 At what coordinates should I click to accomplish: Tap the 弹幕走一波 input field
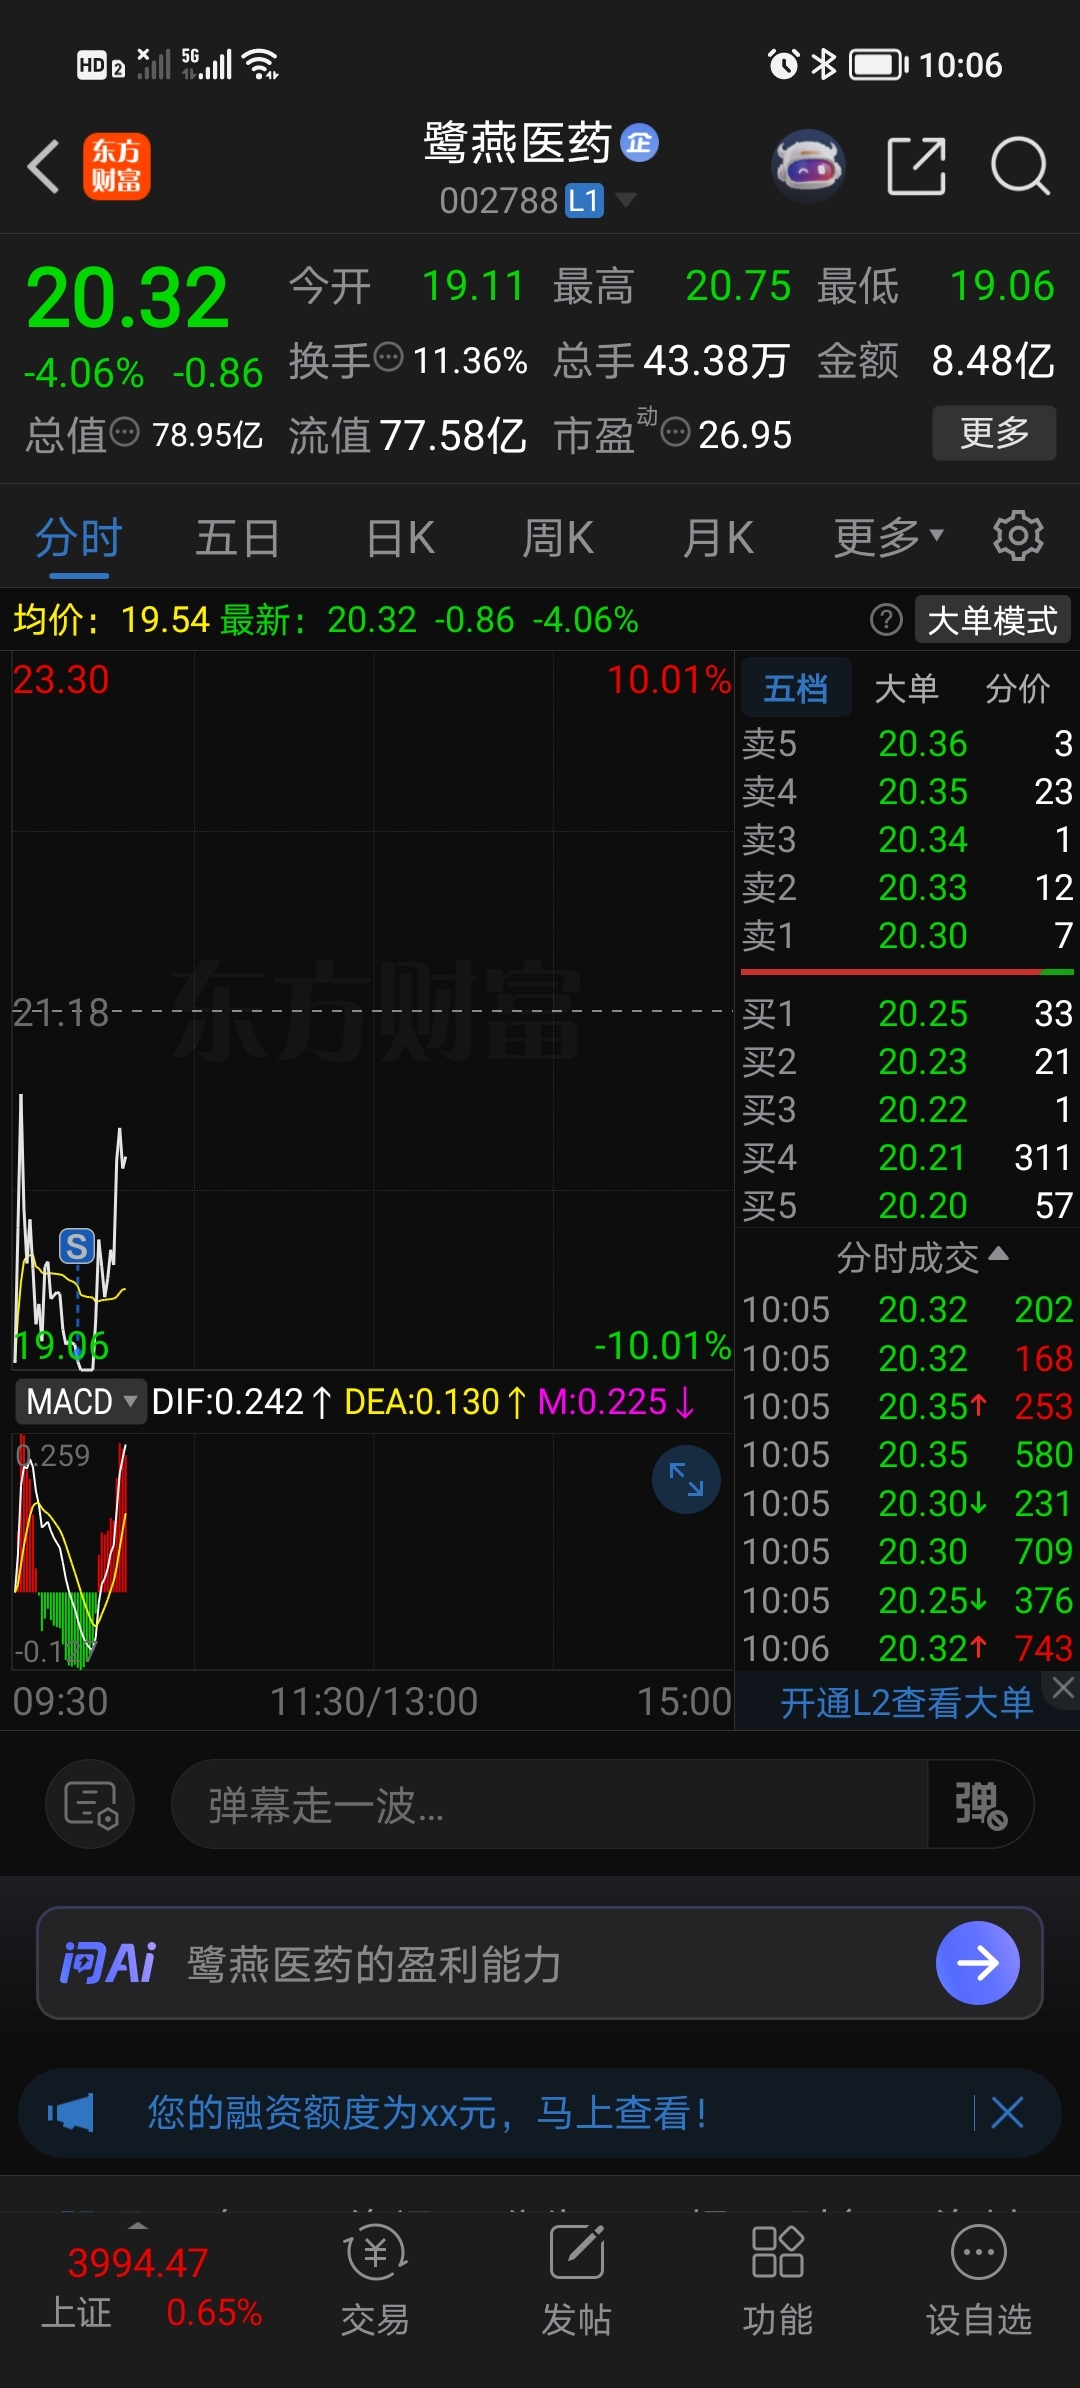(x=550, y=1804)
